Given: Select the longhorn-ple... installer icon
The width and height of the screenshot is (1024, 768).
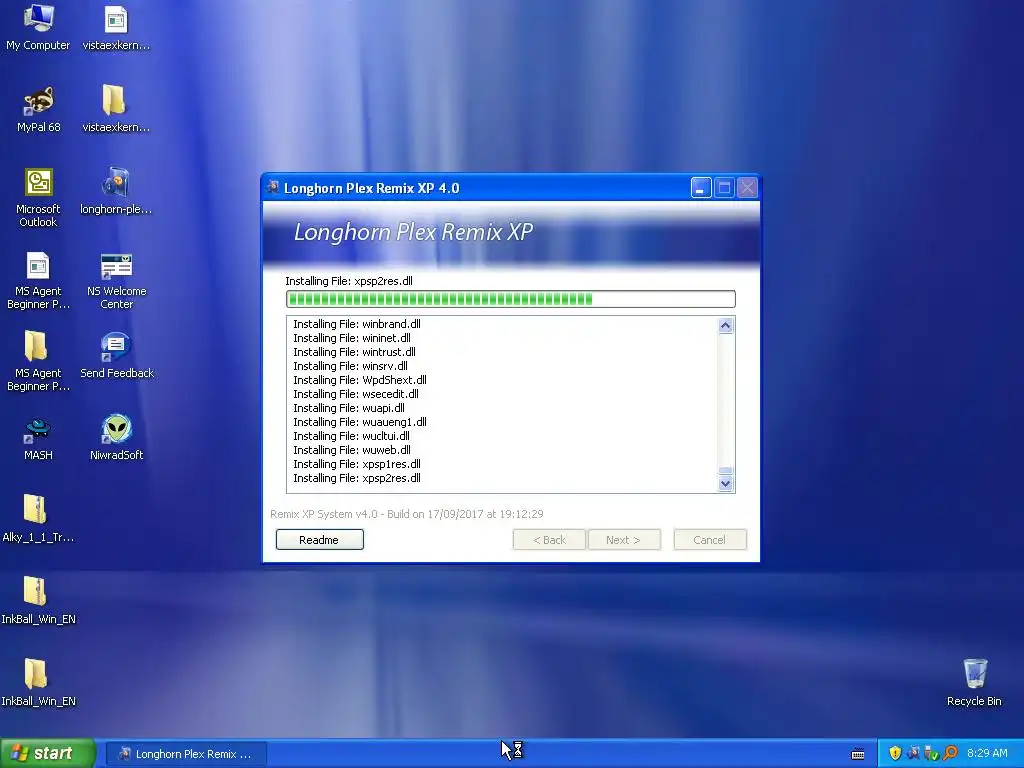Looking at the screenshot, I should coord(116,191).
